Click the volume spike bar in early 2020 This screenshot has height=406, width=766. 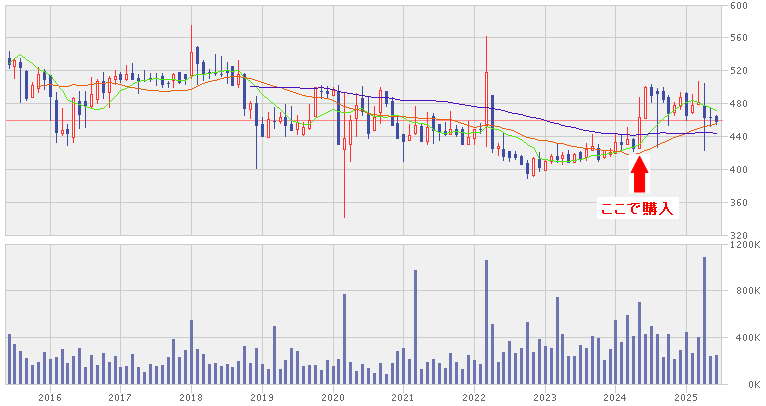click(344, 339)
